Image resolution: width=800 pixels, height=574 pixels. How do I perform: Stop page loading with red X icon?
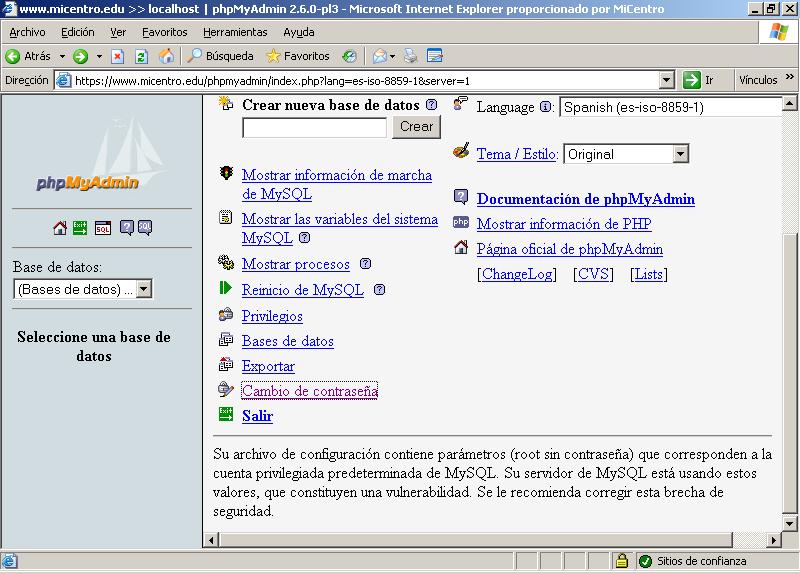point(118,56)
